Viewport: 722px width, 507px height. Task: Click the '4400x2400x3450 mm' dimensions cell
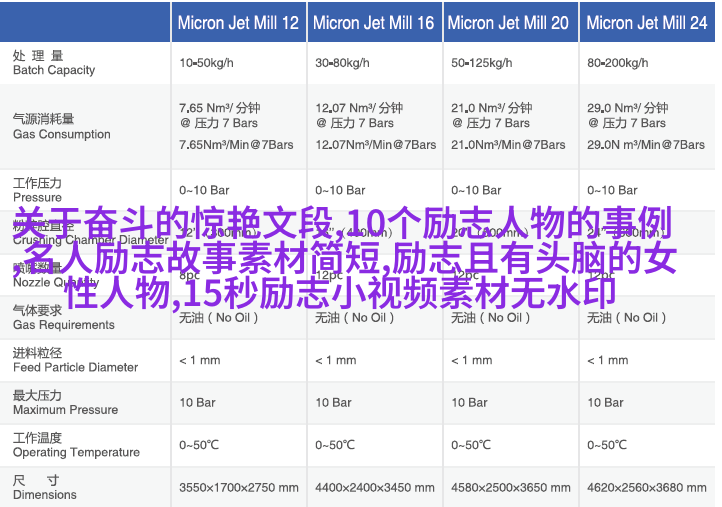click(x=375, y=487)
